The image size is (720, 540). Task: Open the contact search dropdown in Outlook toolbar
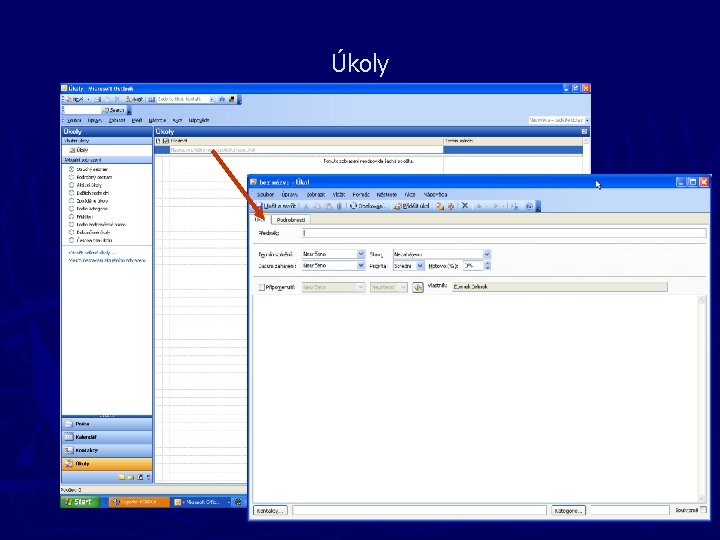pyautogui.click(x=211, y=99)
